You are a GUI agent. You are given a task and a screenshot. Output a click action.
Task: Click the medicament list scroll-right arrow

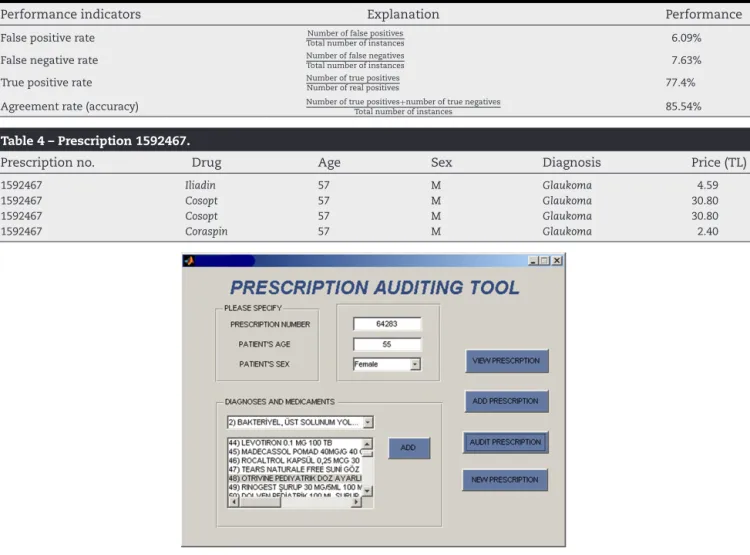[356, 502]
